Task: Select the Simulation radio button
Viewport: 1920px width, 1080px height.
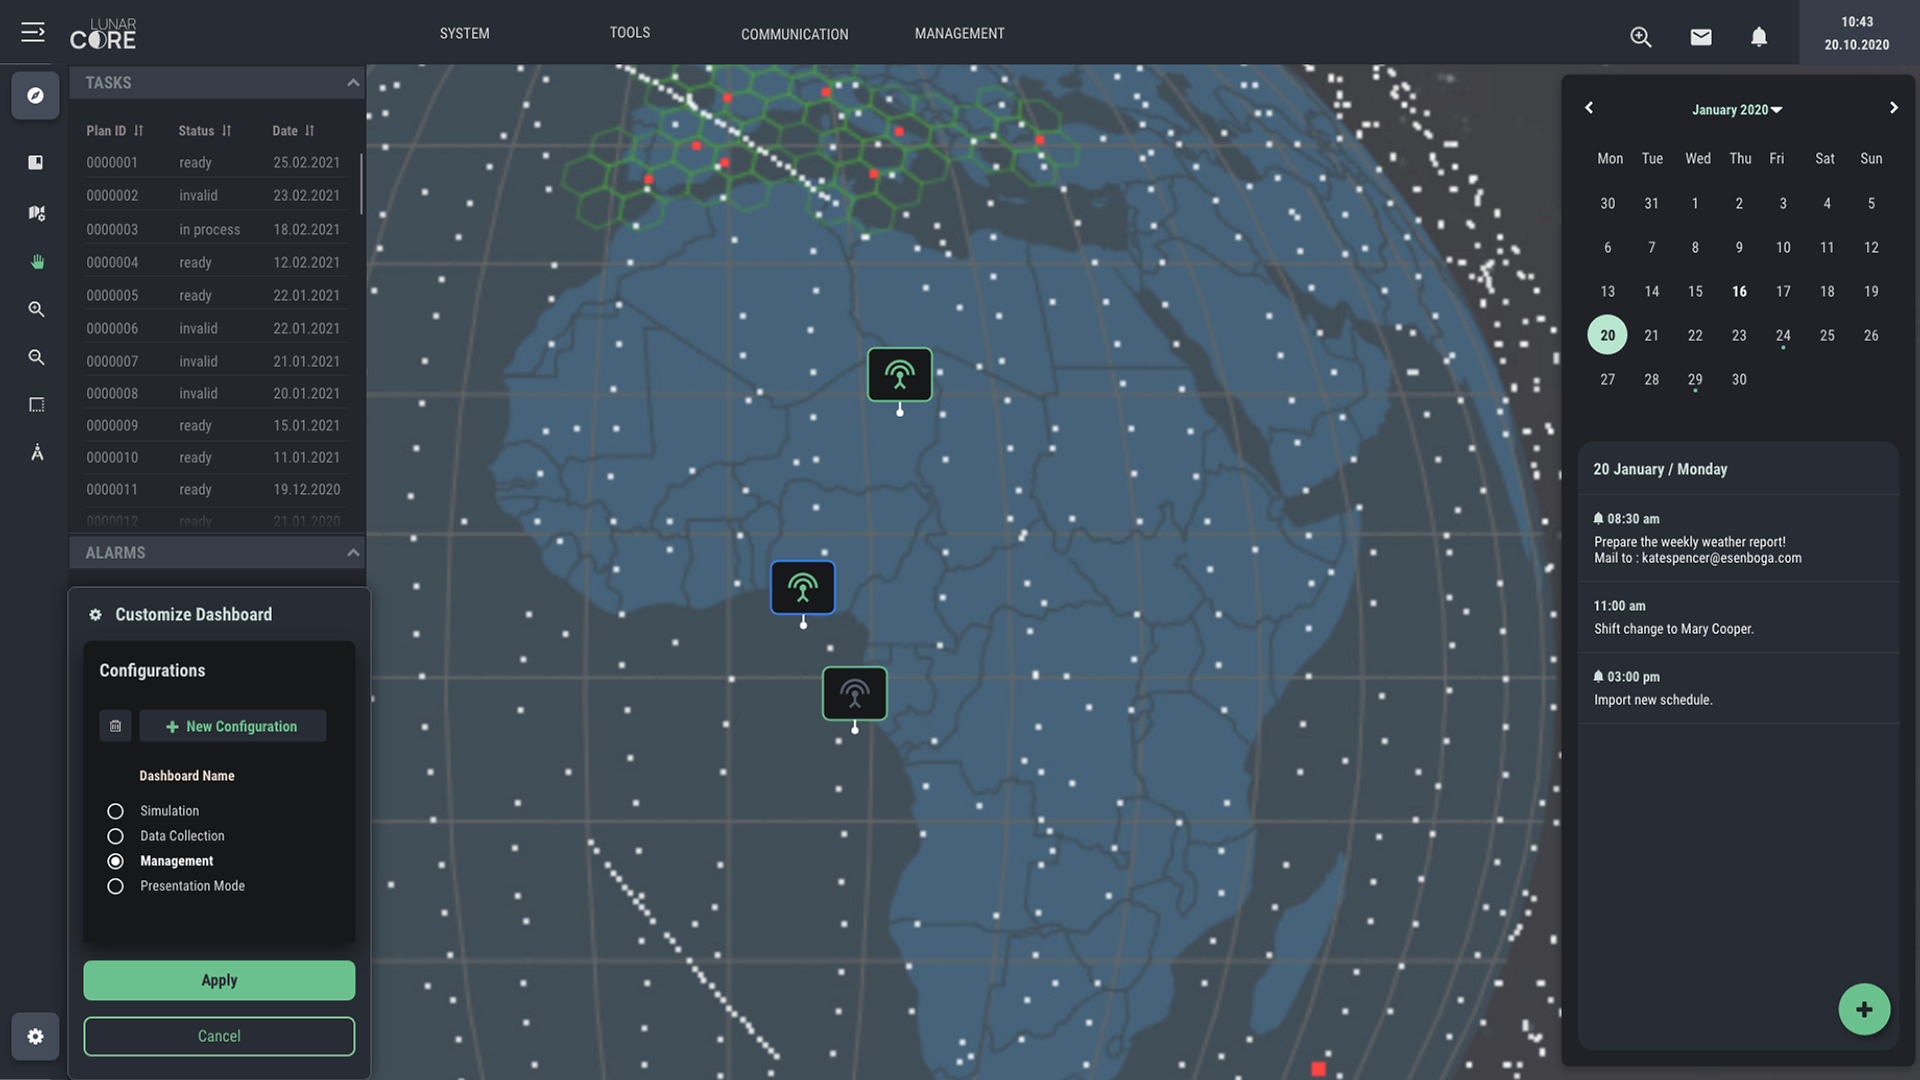Action: (116, 811)
